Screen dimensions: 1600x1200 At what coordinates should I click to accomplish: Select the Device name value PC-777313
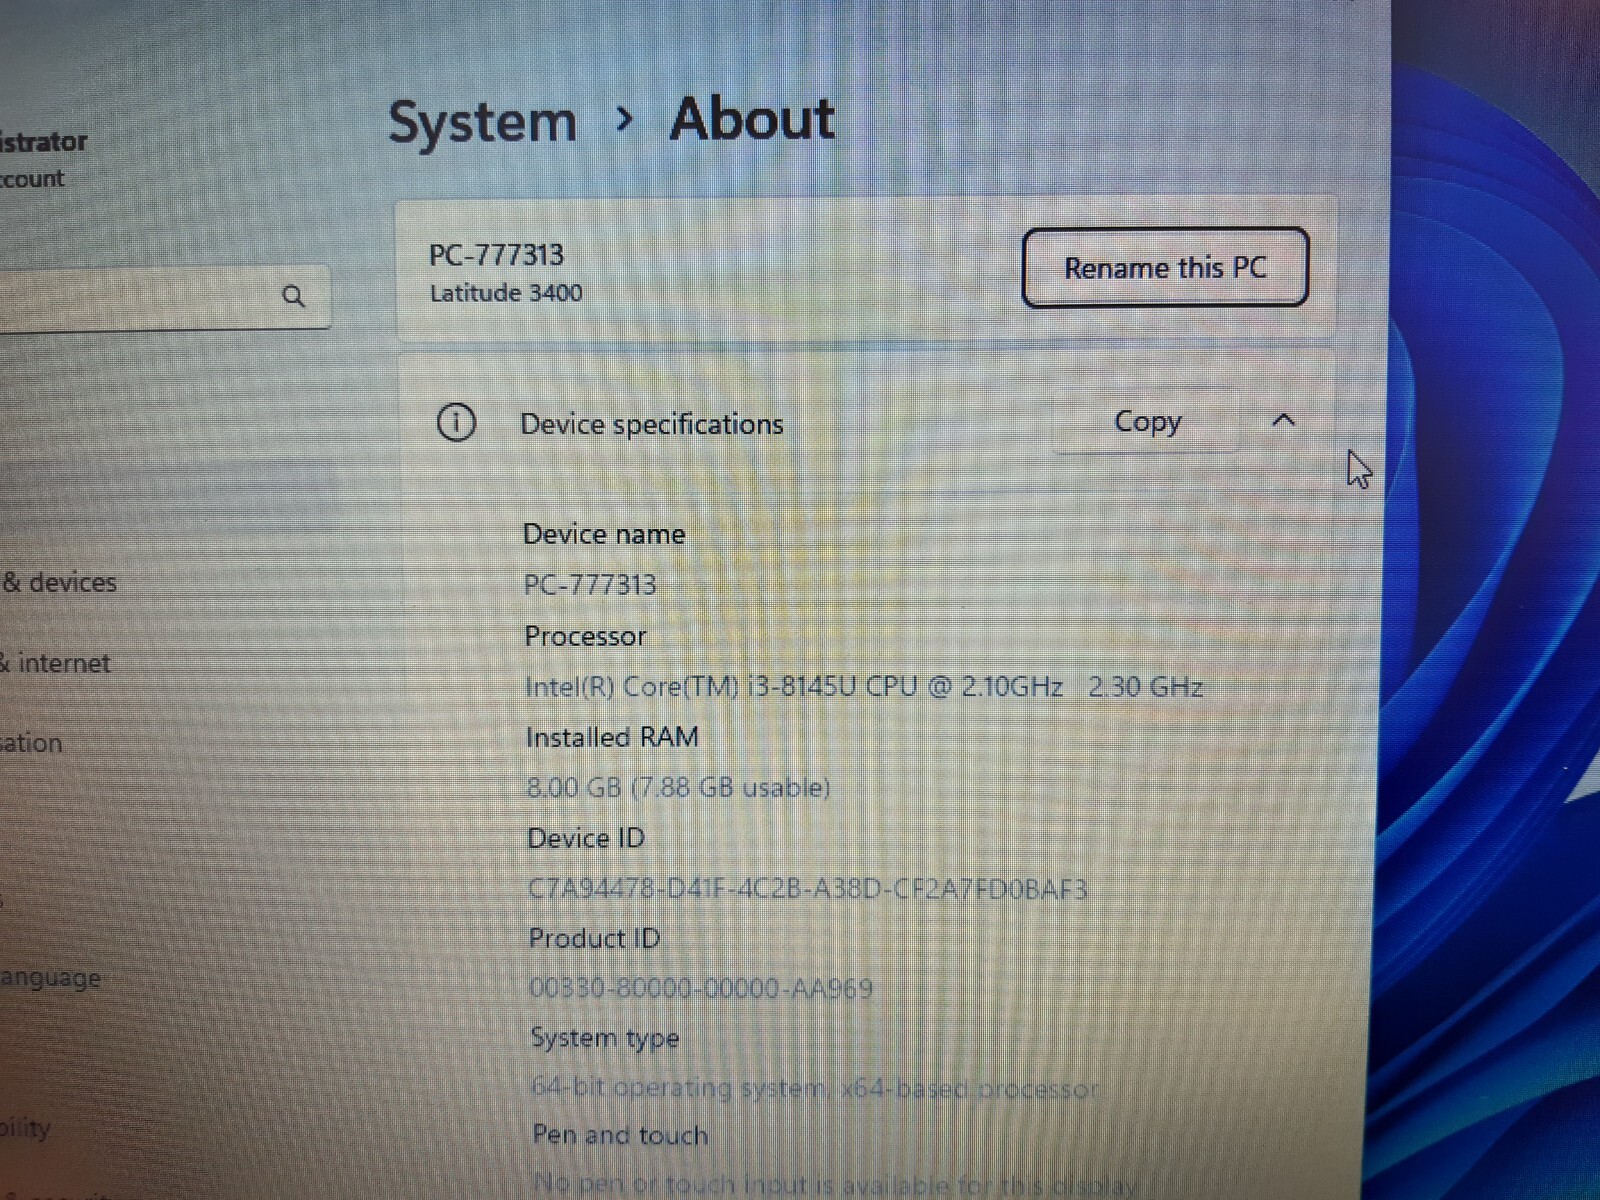(x=590, y=584)
